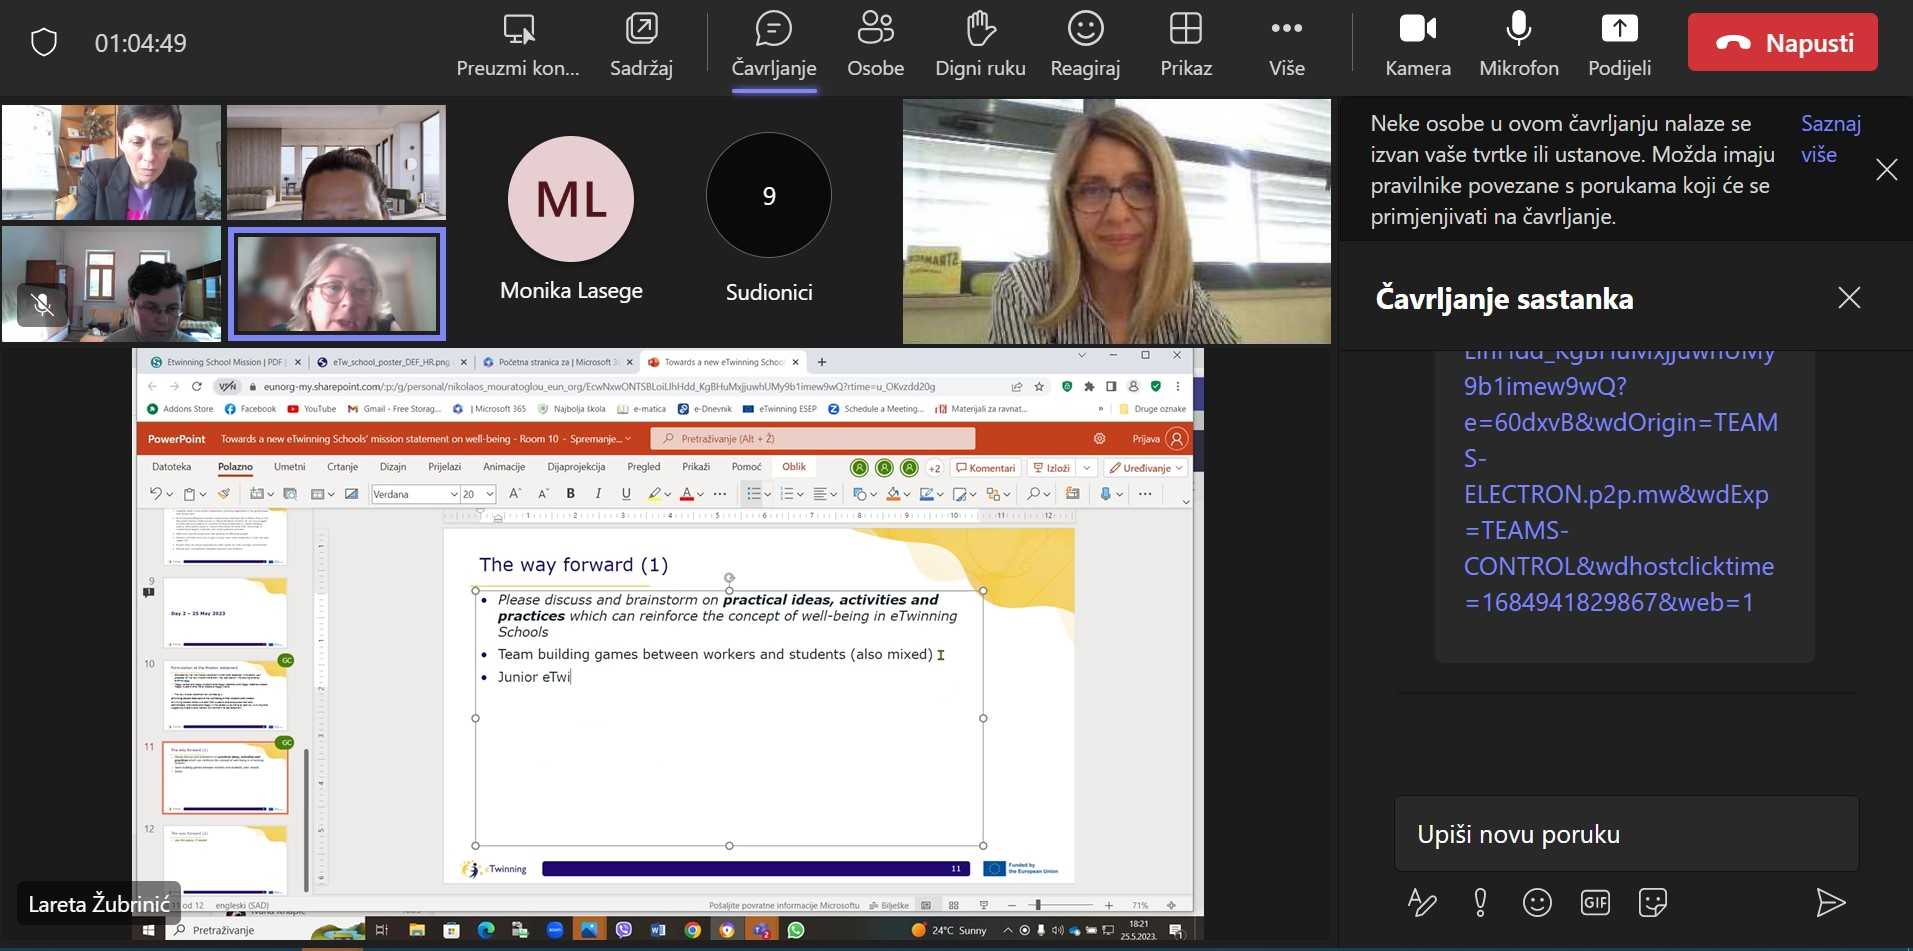This screenshot has height=951, width=1913.
Task: Toggle the Mikrofon mute state
Action: pyautogui.click(x=1519, y=45)
